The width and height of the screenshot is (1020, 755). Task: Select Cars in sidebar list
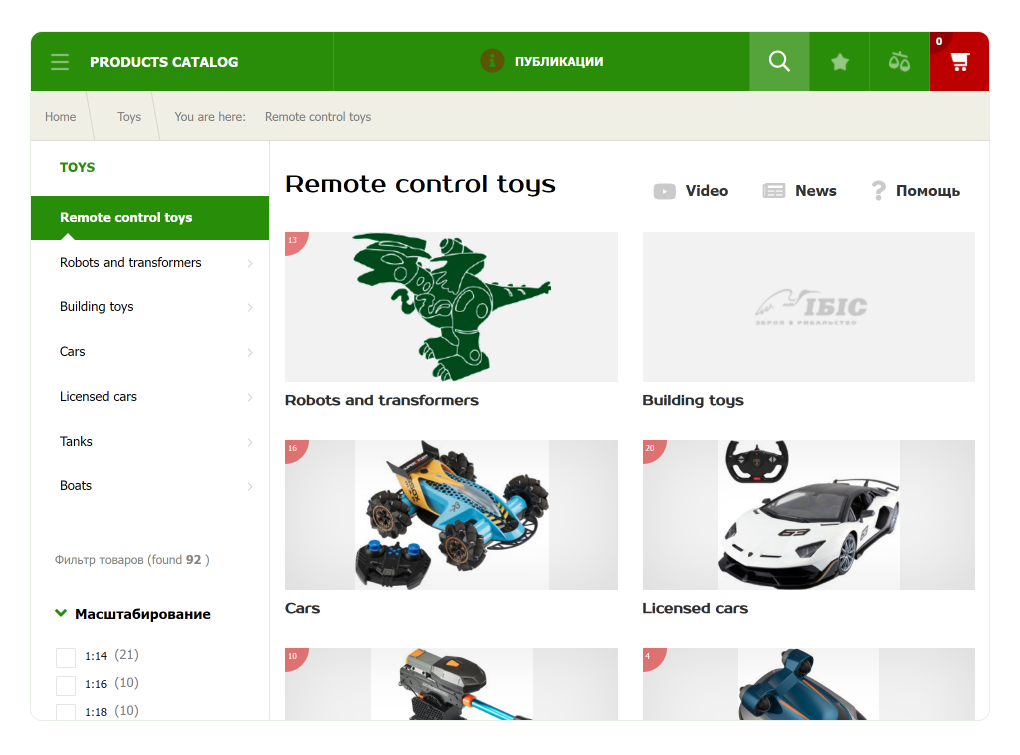pos(72,352)
